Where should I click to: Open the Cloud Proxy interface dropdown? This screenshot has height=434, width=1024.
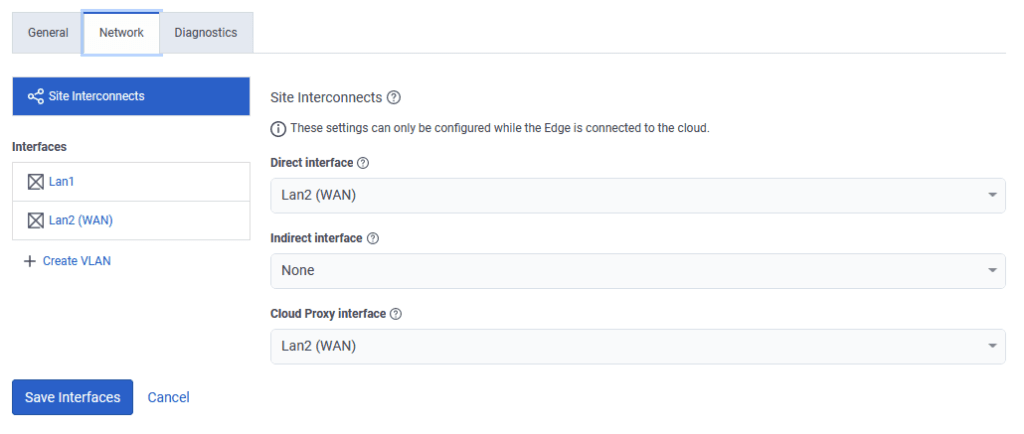point(637,346)
